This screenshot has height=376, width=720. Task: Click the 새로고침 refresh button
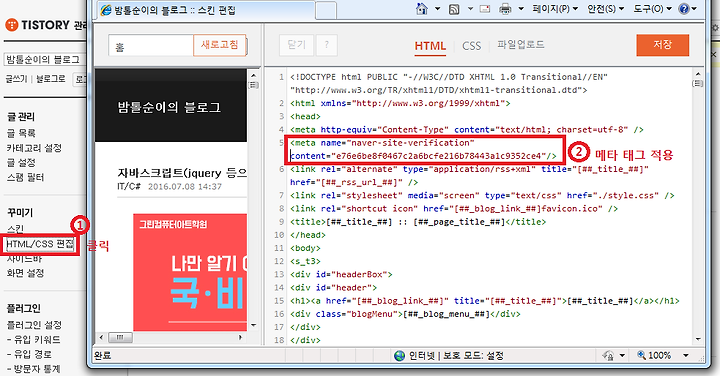click(x=219, y=45)
